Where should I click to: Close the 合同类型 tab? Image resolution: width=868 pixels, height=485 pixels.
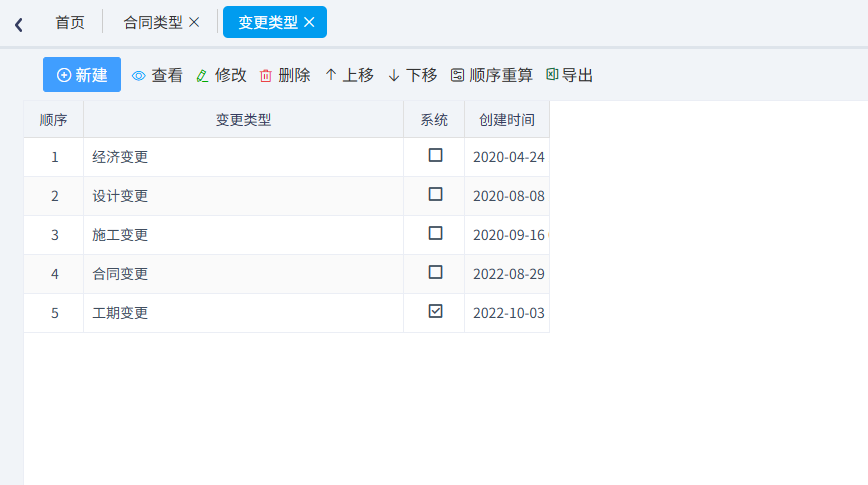(x=194, y=22)
